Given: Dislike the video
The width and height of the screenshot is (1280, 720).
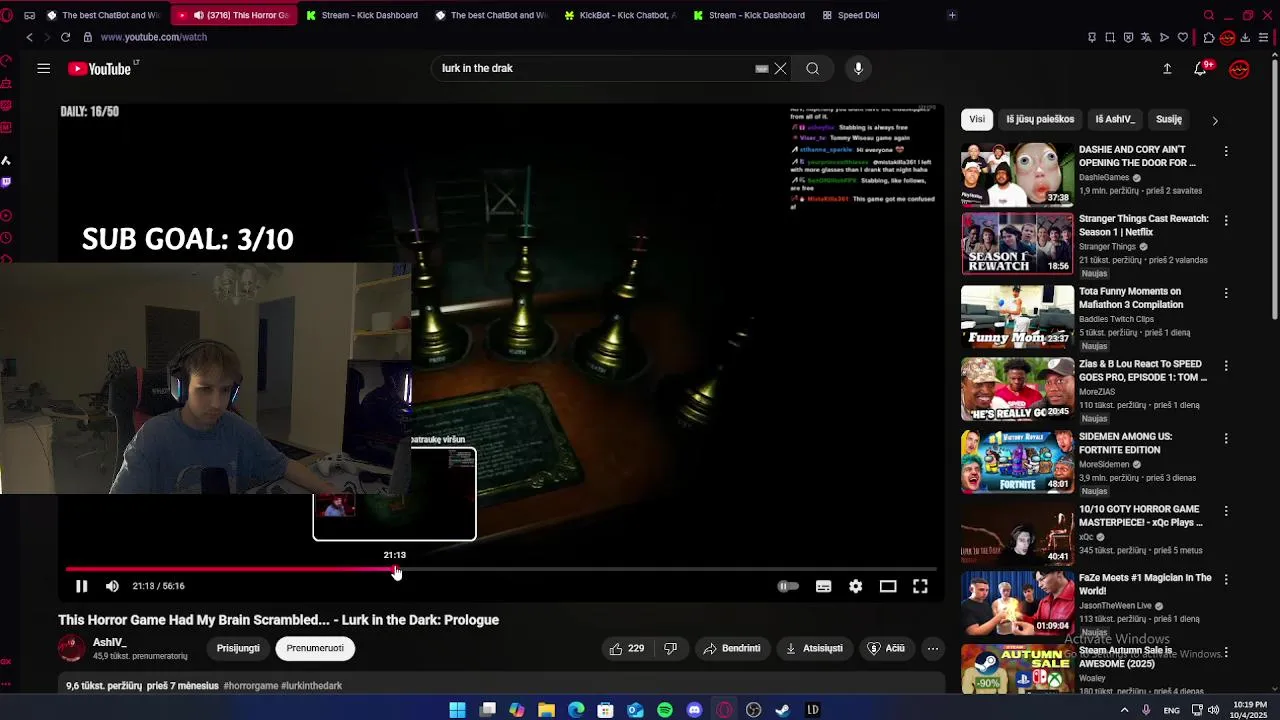Looking at the screenshot, I should coord(670,648).
